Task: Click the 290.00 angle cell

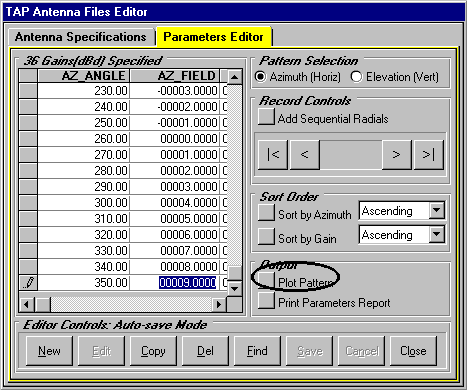Action: (x=84, y=187)
